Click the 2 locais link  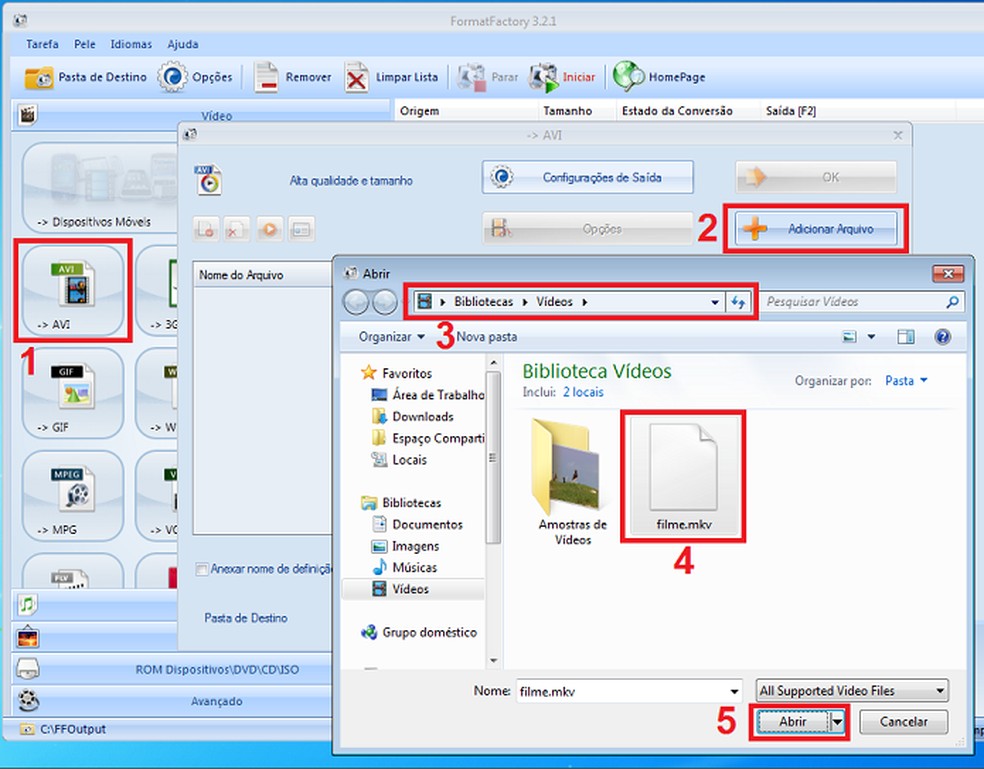pos(583,392)
